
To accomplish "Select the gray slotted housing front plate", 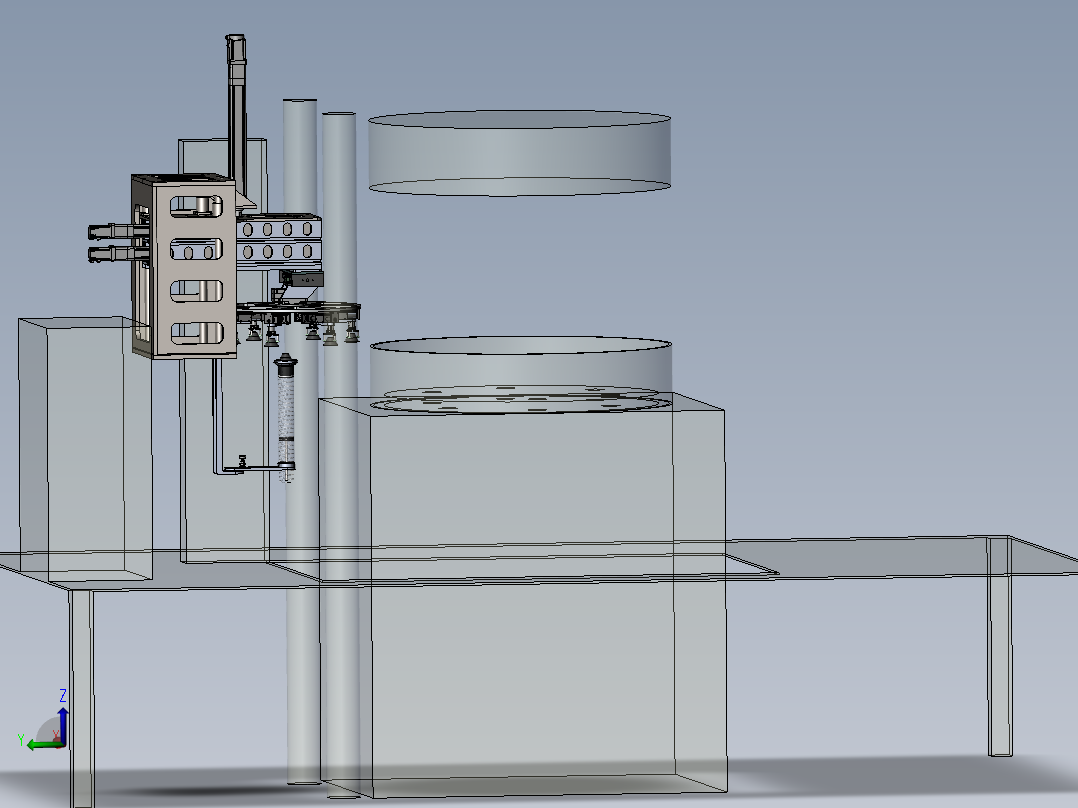I will (197, 268).
